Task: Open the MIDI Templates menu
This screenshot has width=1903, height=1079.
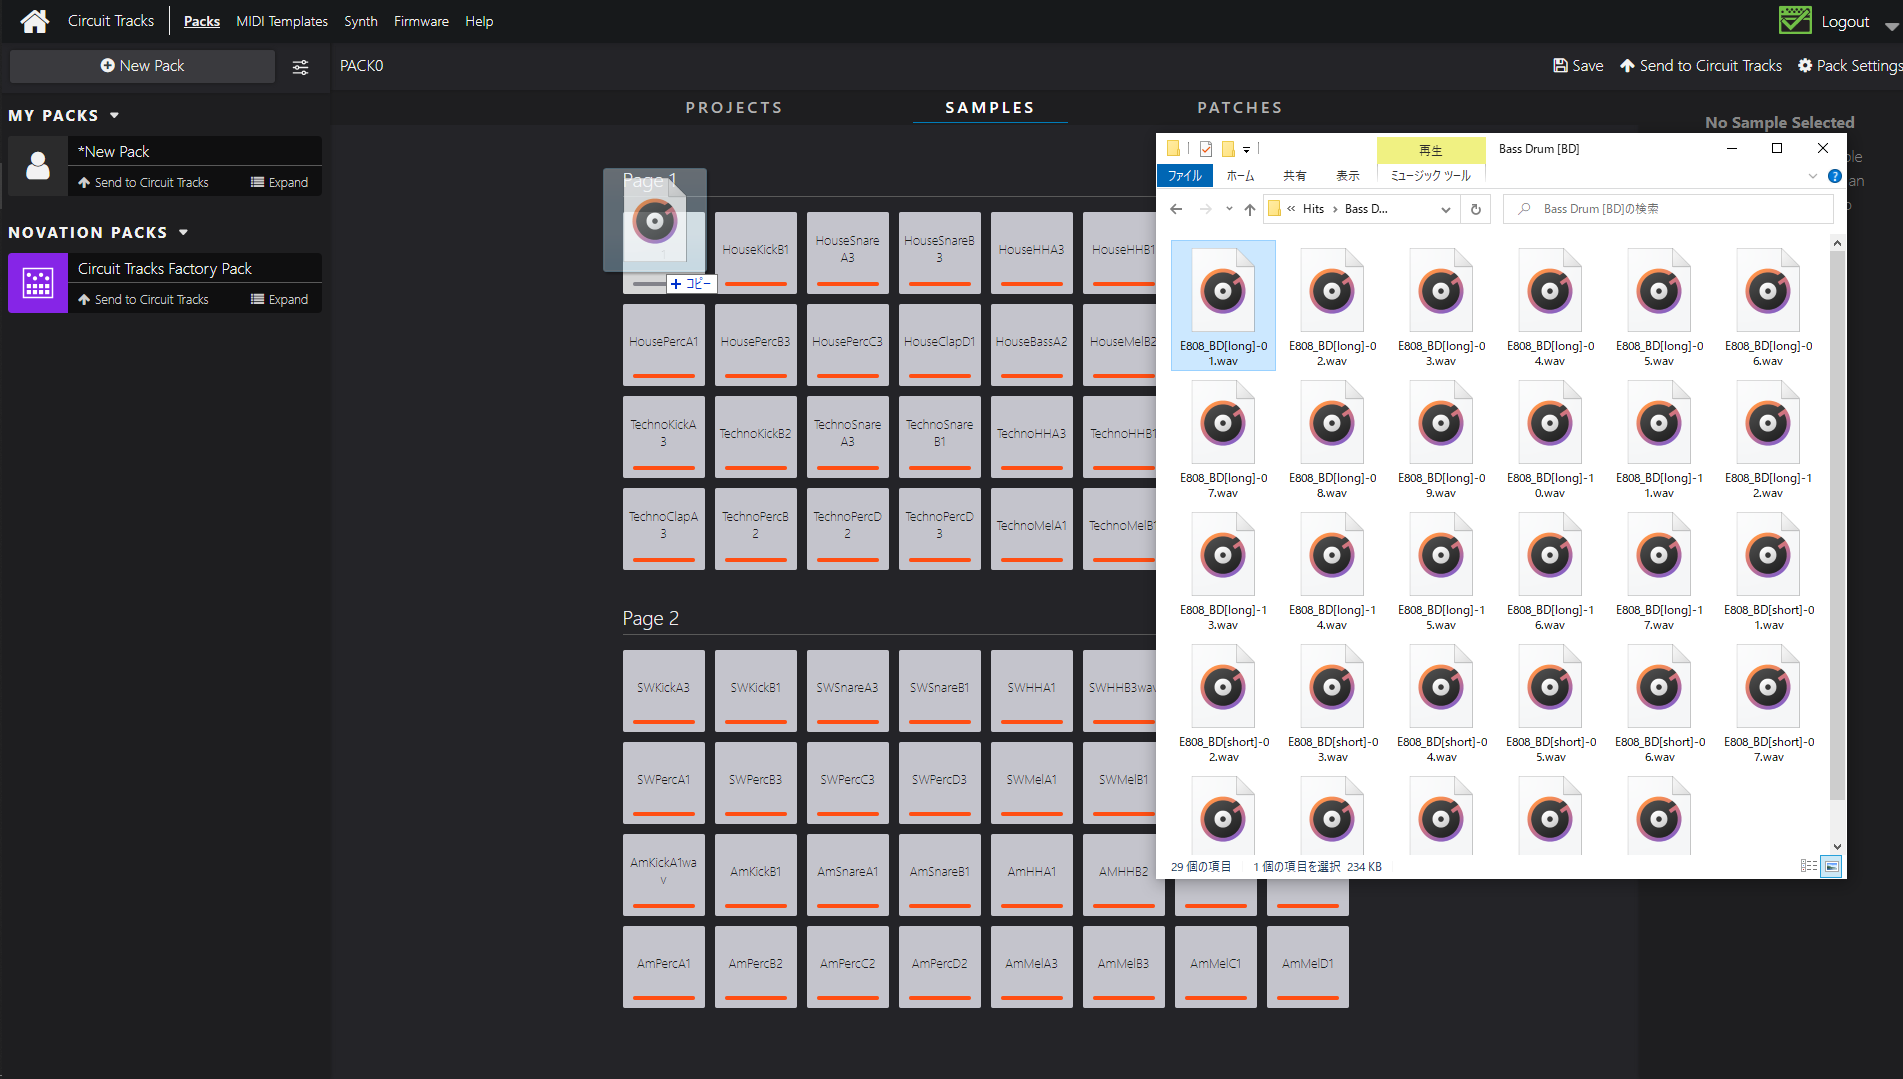Action: tap(282, 21)
